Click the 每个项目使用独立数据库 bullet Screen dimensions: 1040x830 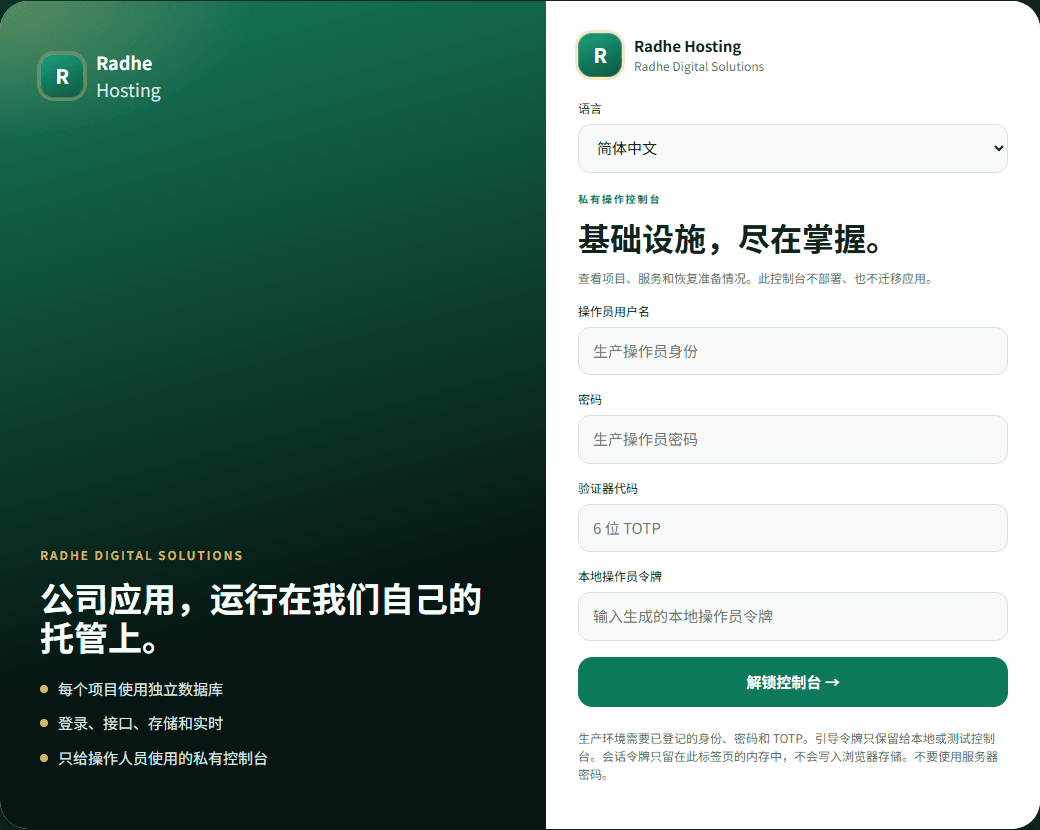click(140, 689)
